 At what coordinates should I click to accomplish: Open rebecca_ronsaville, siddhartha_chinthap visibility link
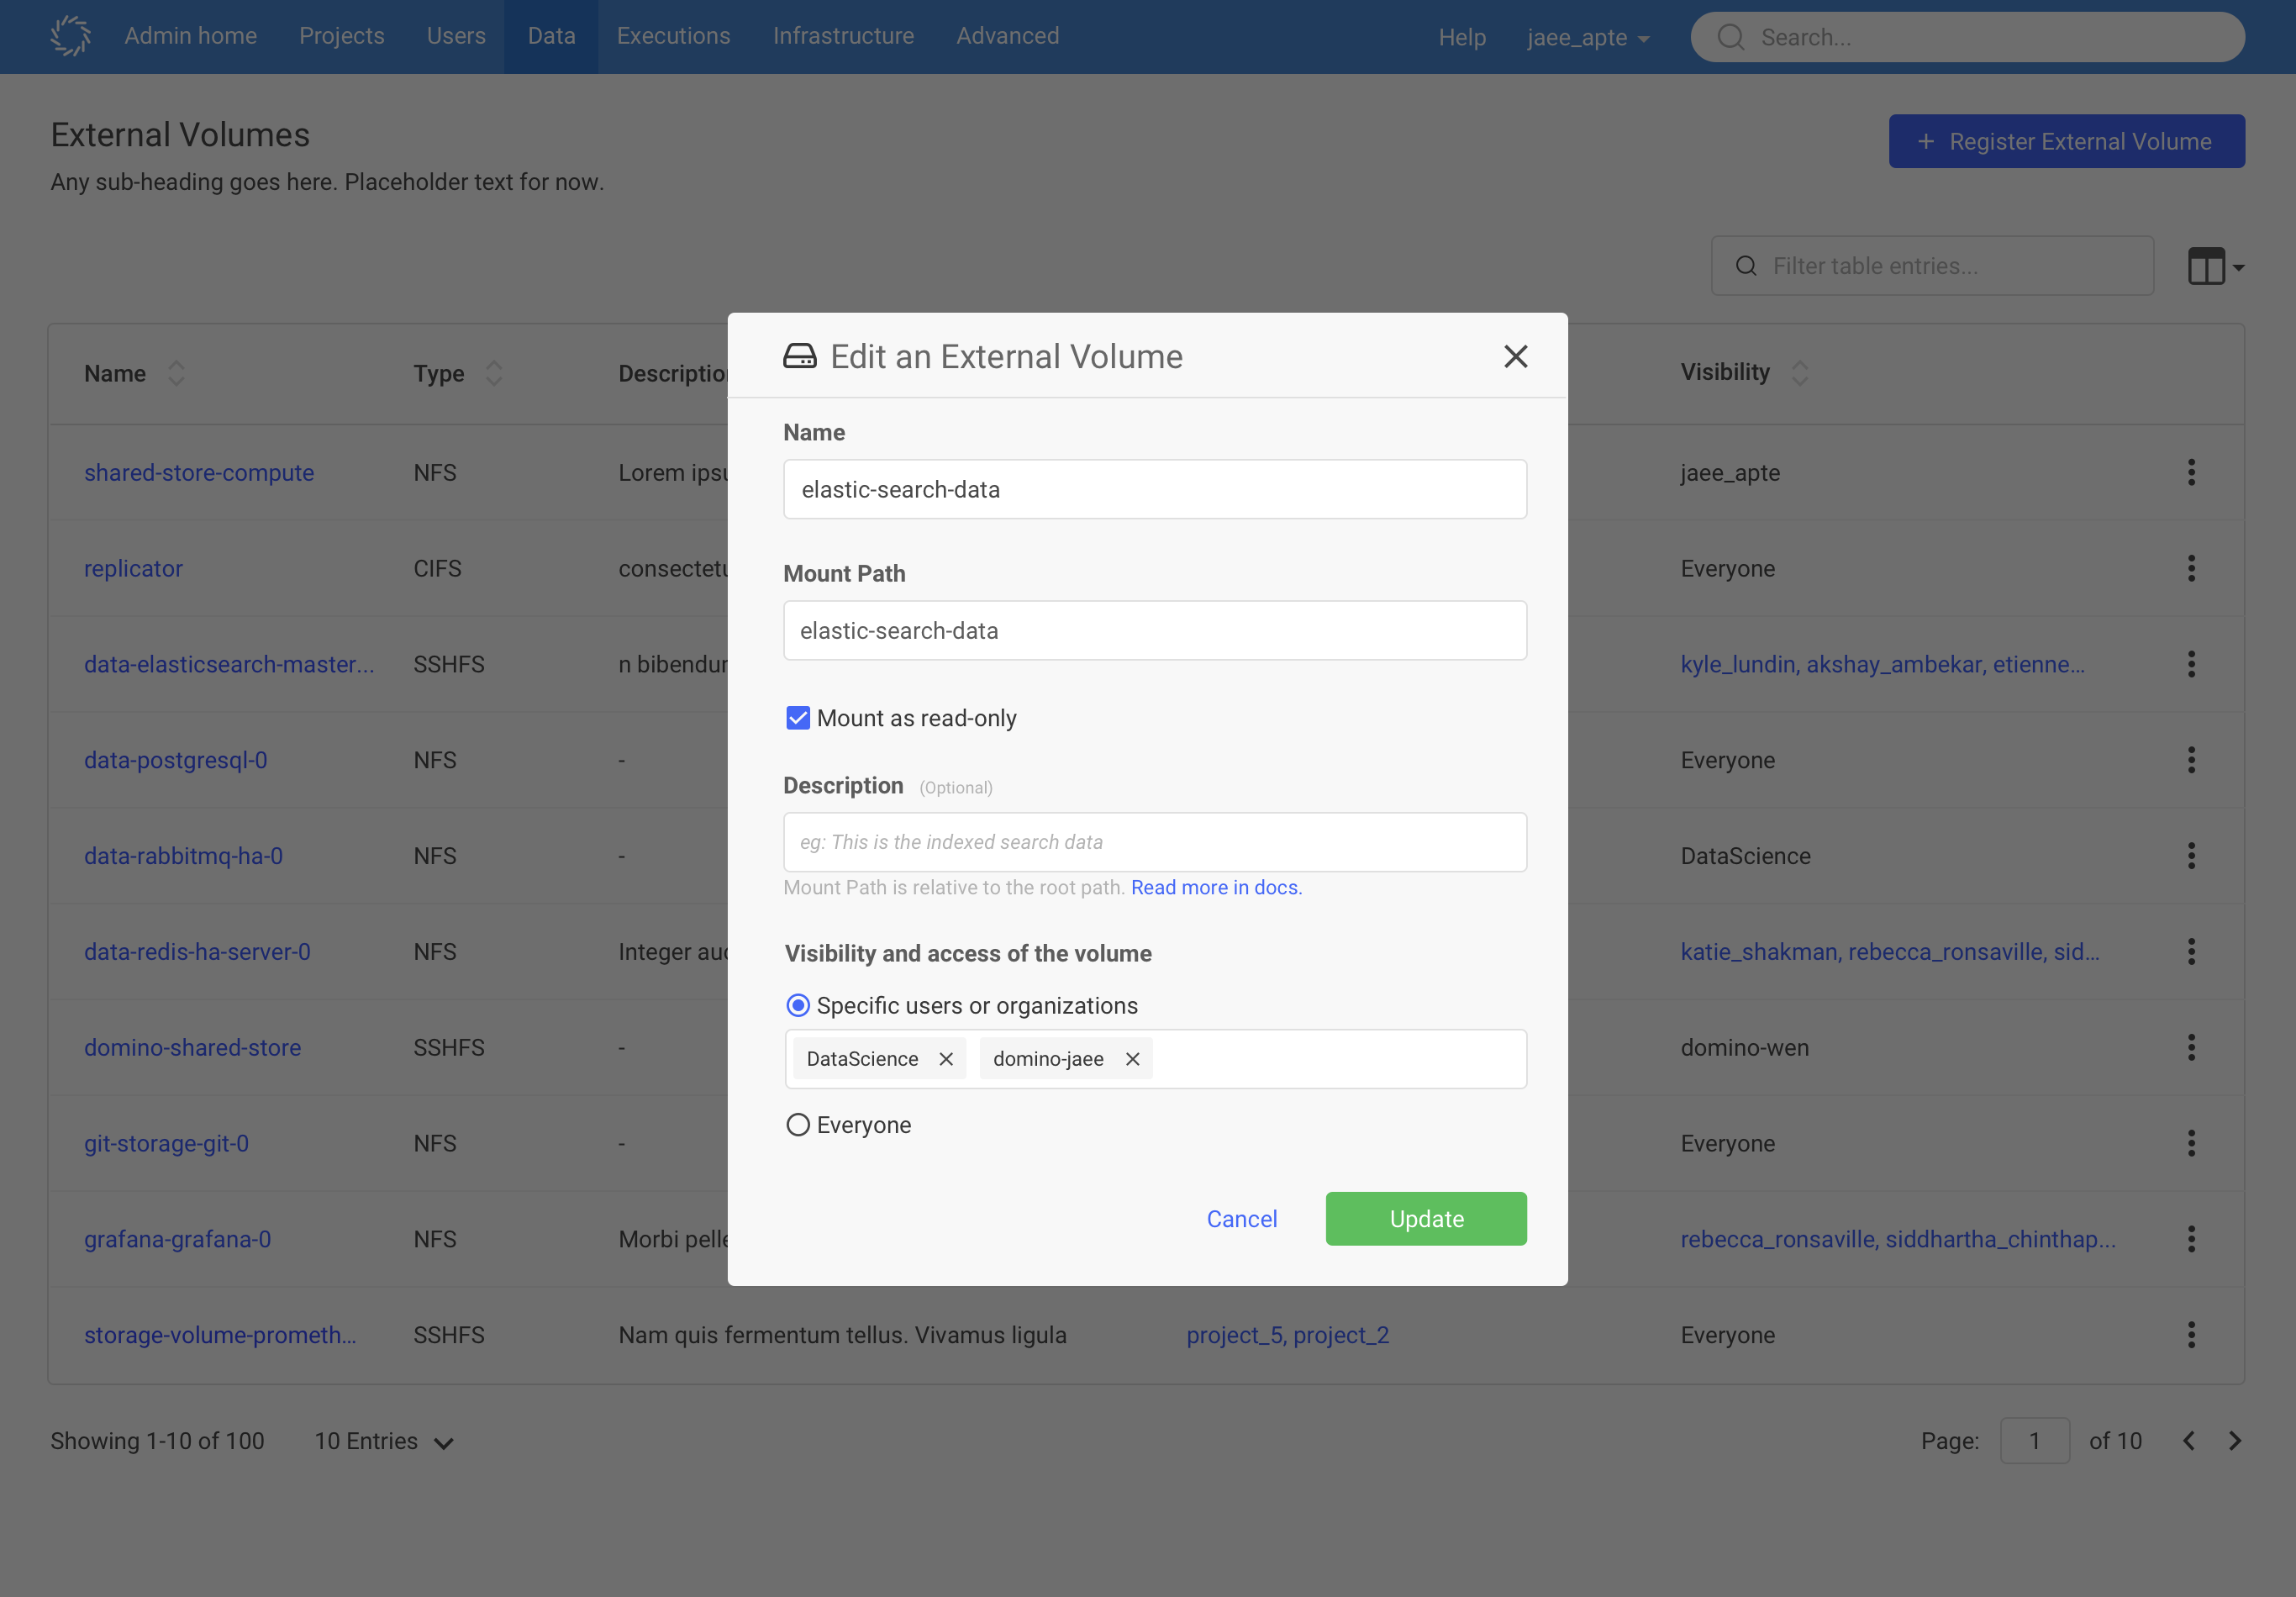1898,1239
